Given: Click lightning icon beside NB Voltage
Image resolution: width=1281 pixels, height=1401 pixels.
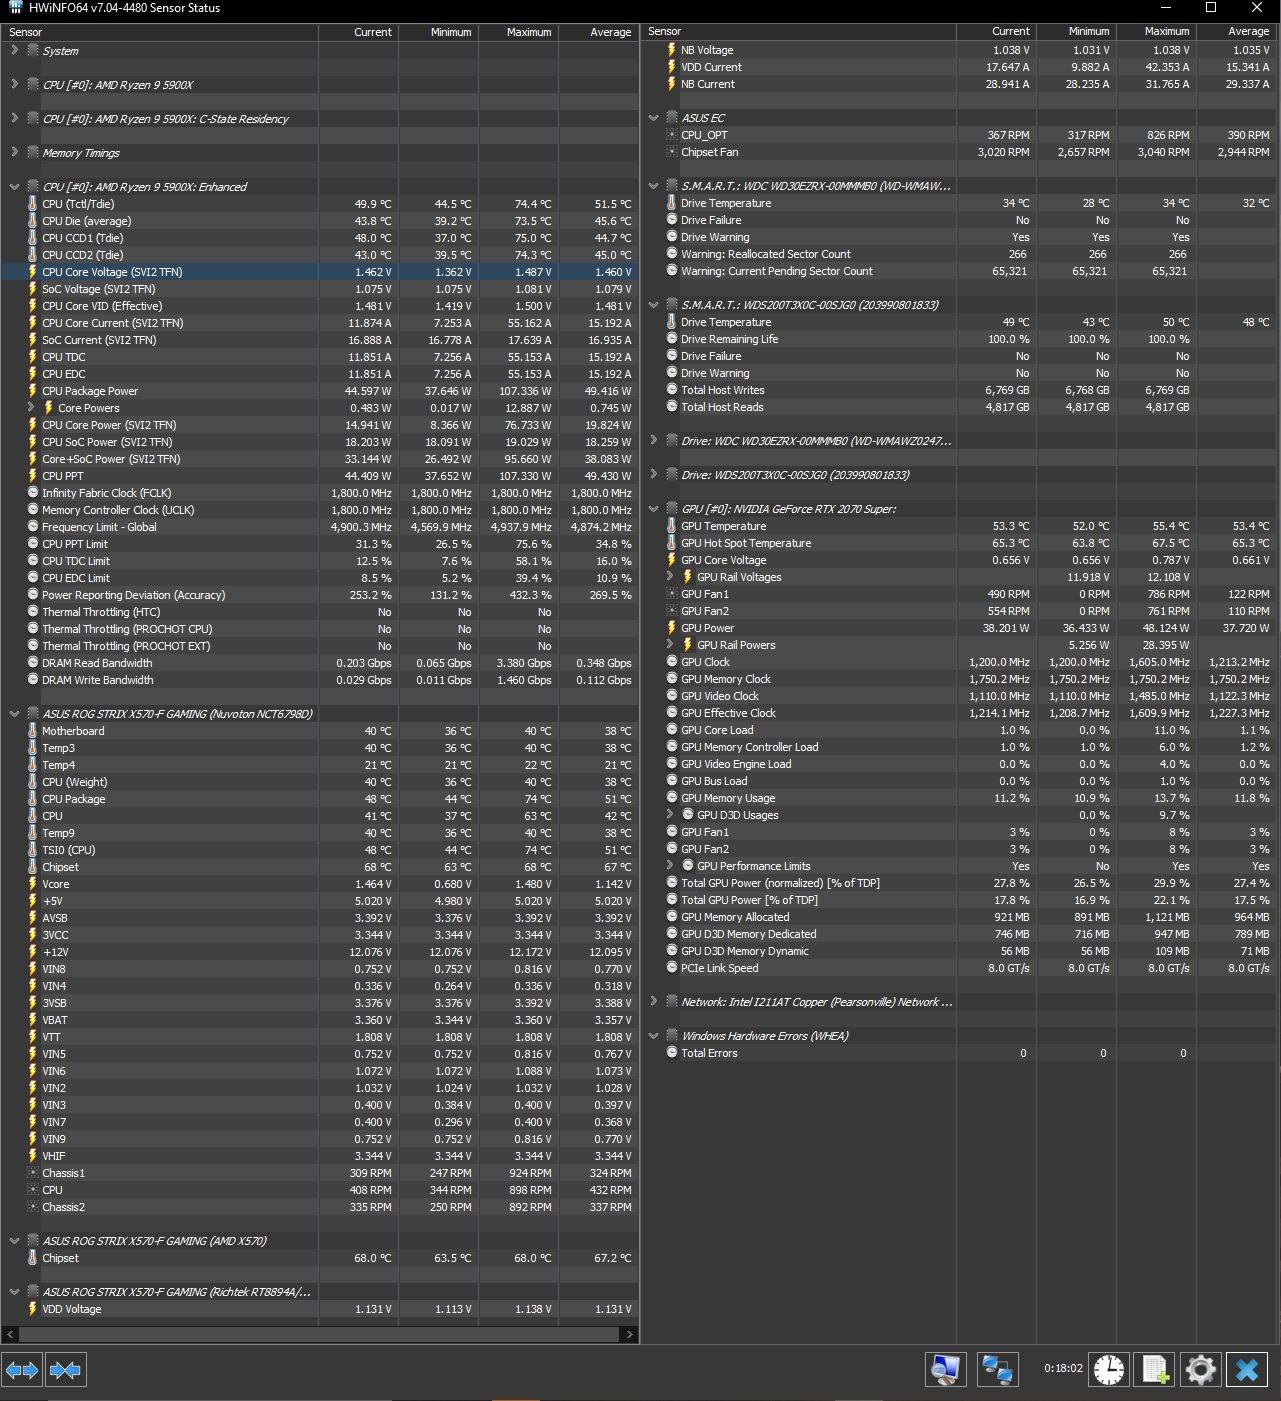Looking at the screenshot, I should [x=672, y=50].
